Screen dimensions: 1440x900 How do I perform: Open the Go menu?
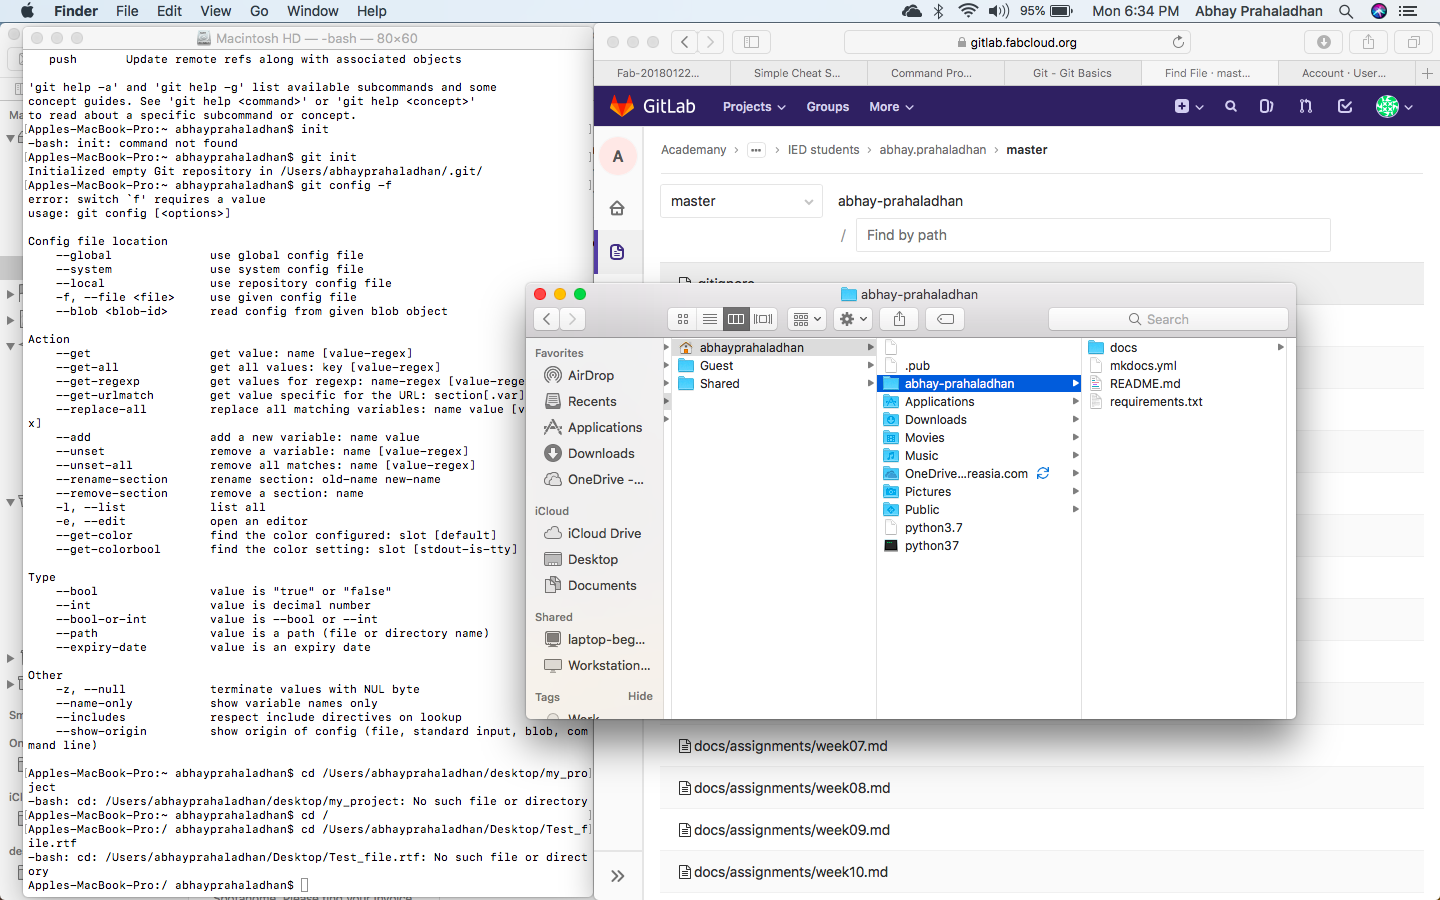259,11
